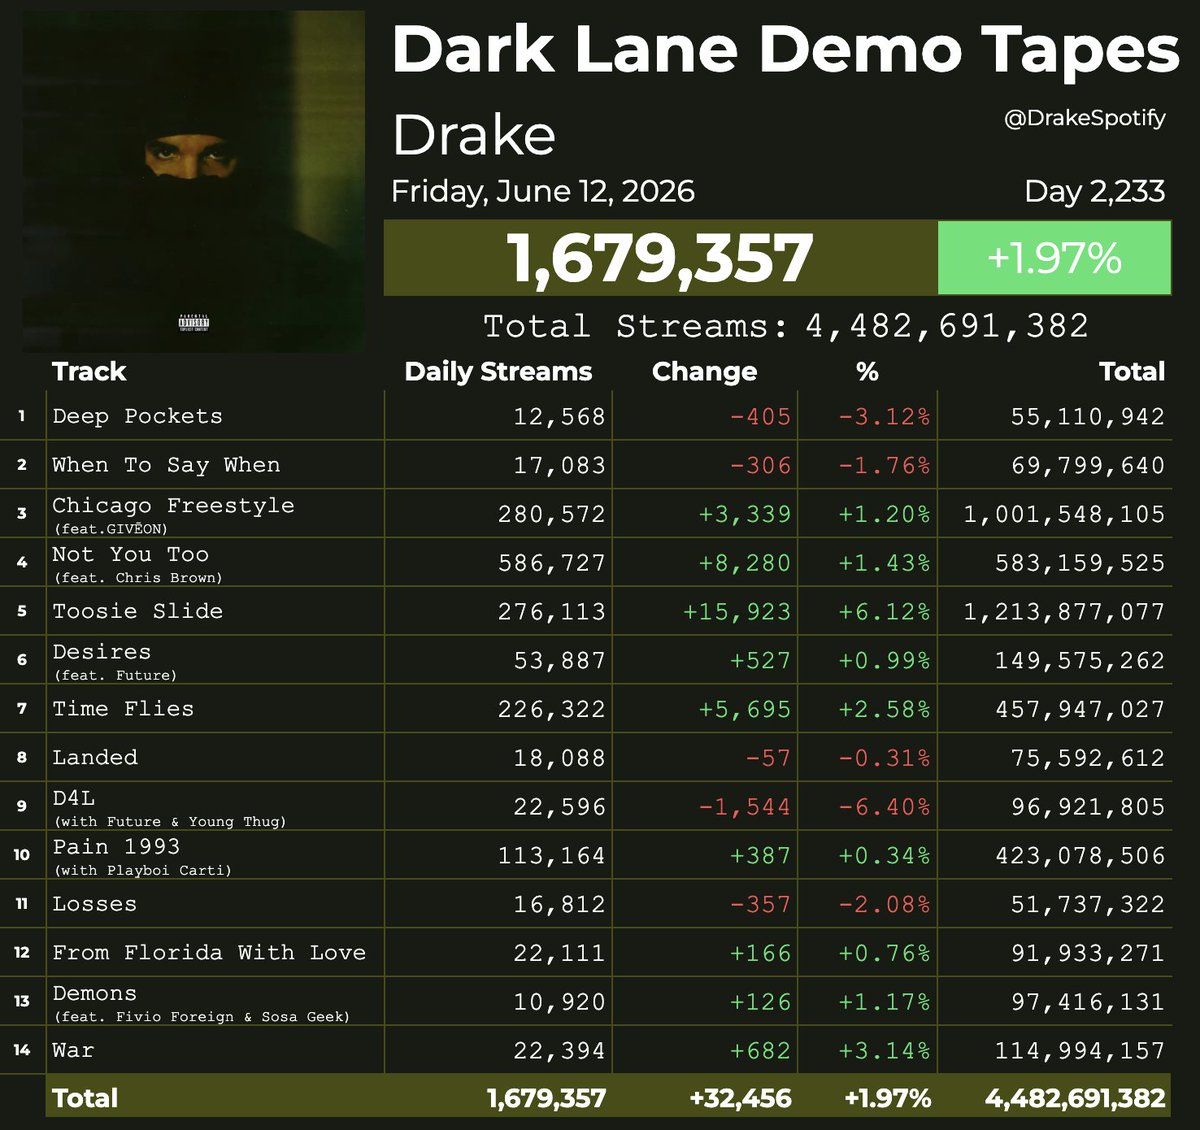This screenshot has height=1130, width=1200.
Task: Click the Daily Streams column header
Action: [x=498, y=371]
